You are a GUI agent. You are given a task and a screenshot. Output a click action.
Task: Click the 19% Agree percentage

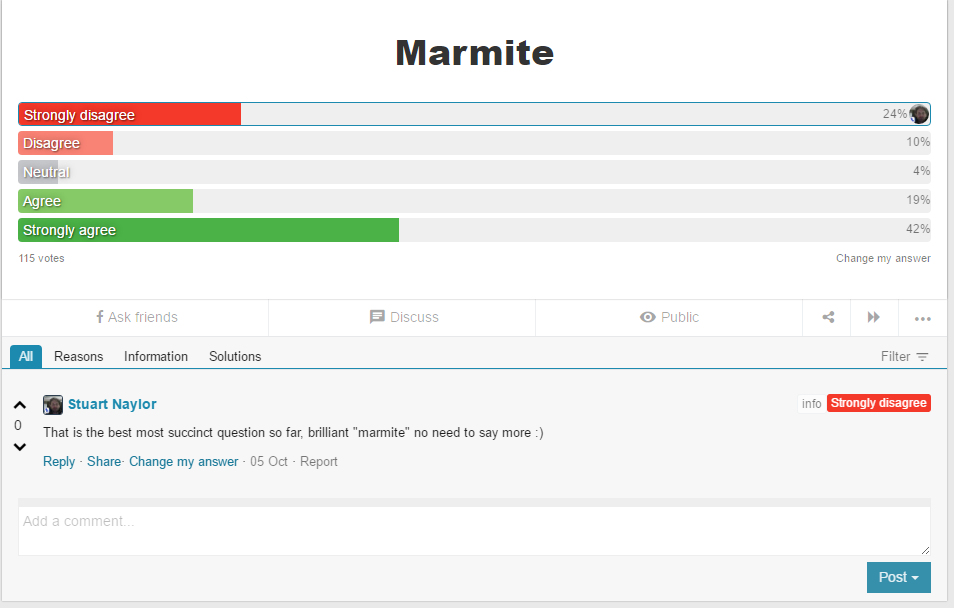click(x=917, y=200)
